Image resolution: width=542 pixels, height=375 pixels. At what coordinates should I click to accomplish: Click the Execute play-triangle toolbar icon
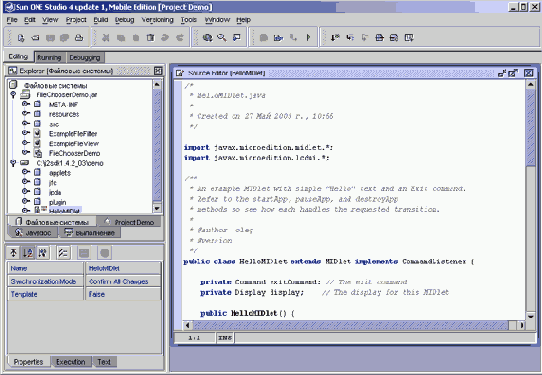point(308,38)
